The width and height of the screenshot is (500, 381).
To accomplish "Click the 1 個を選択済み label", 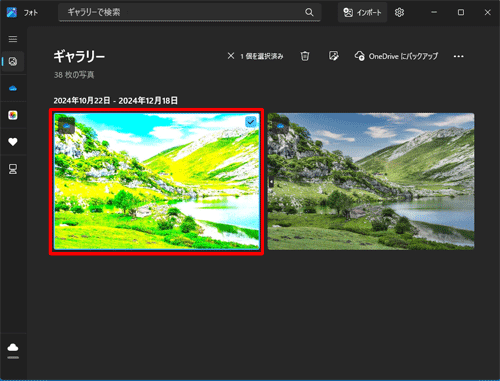I will tap(262, 56).
